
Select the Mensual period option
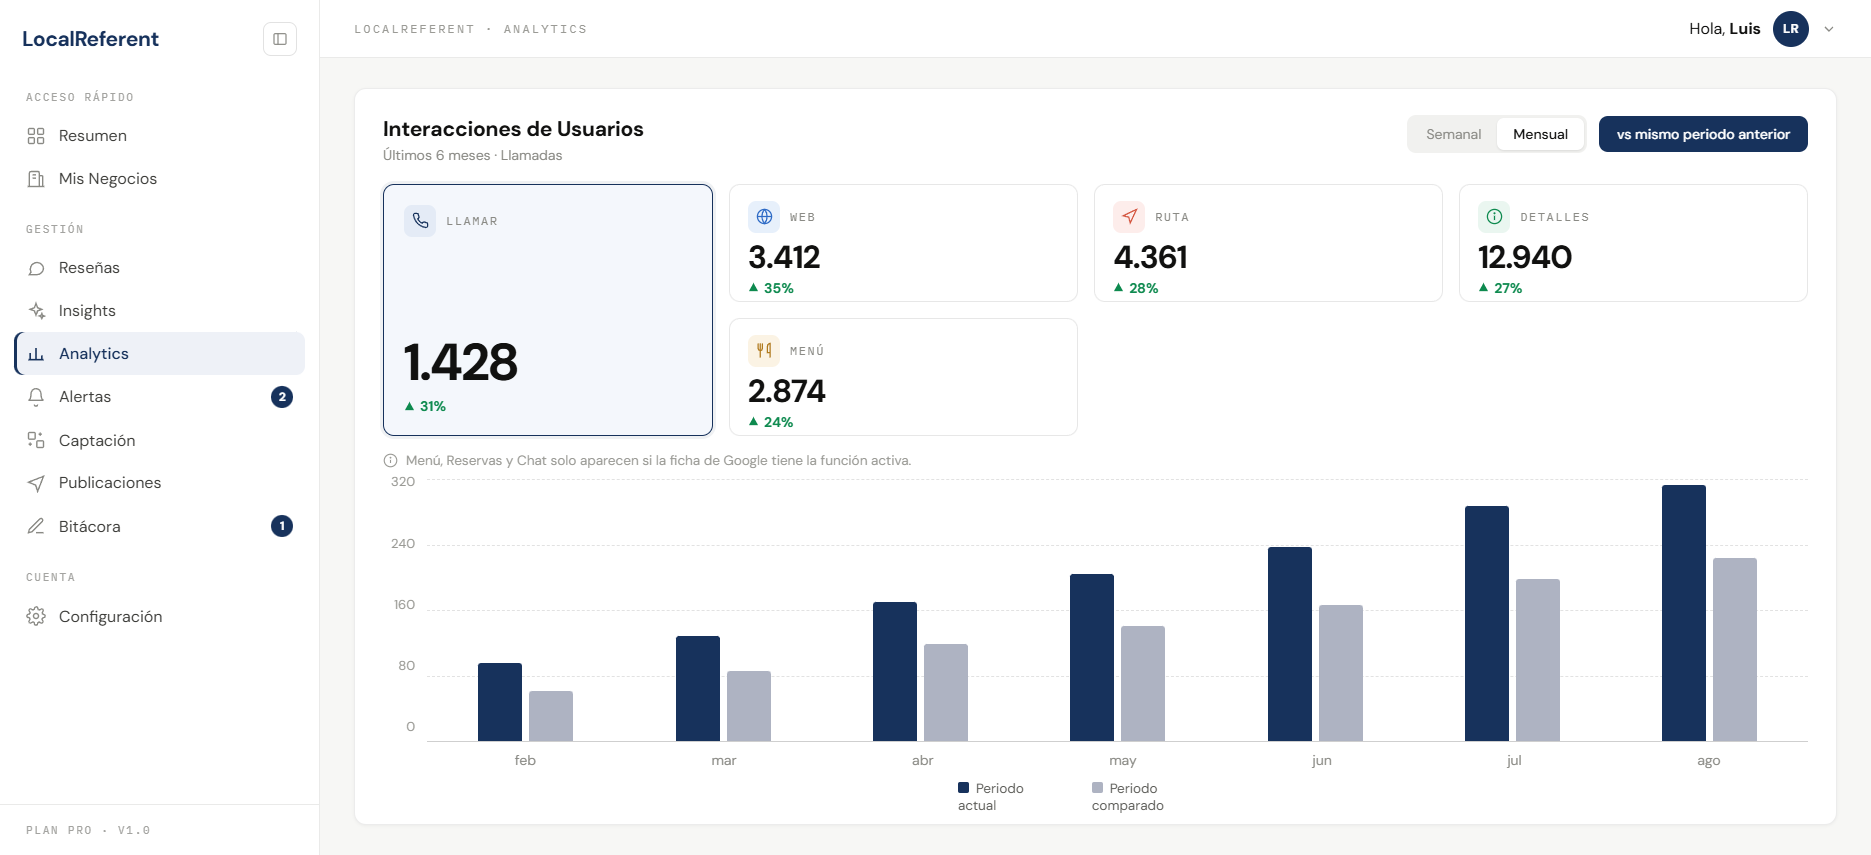point(1540,134)
